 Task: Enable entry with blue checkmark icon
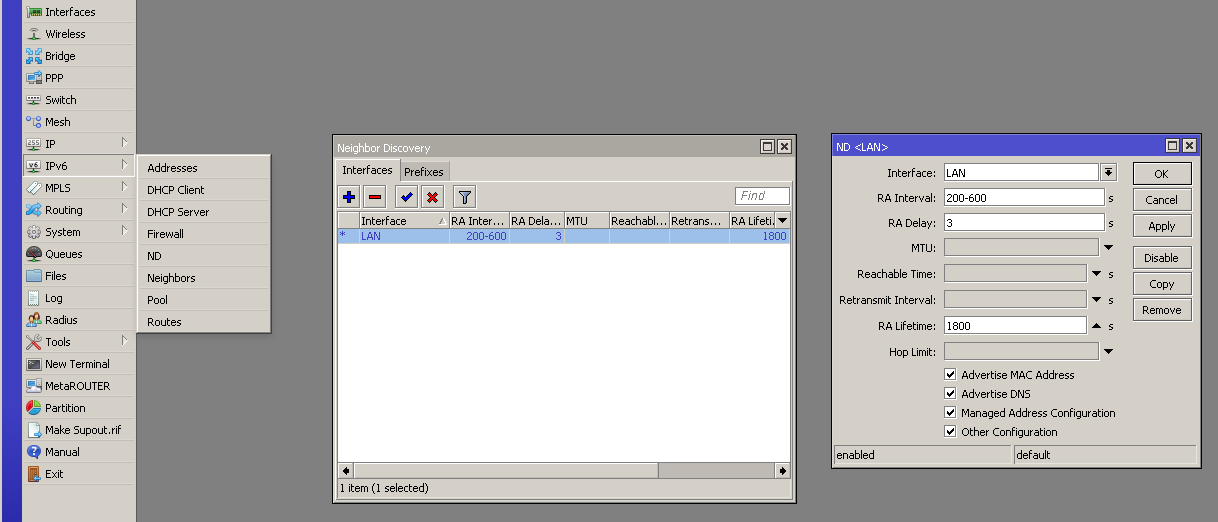(406, 197)
